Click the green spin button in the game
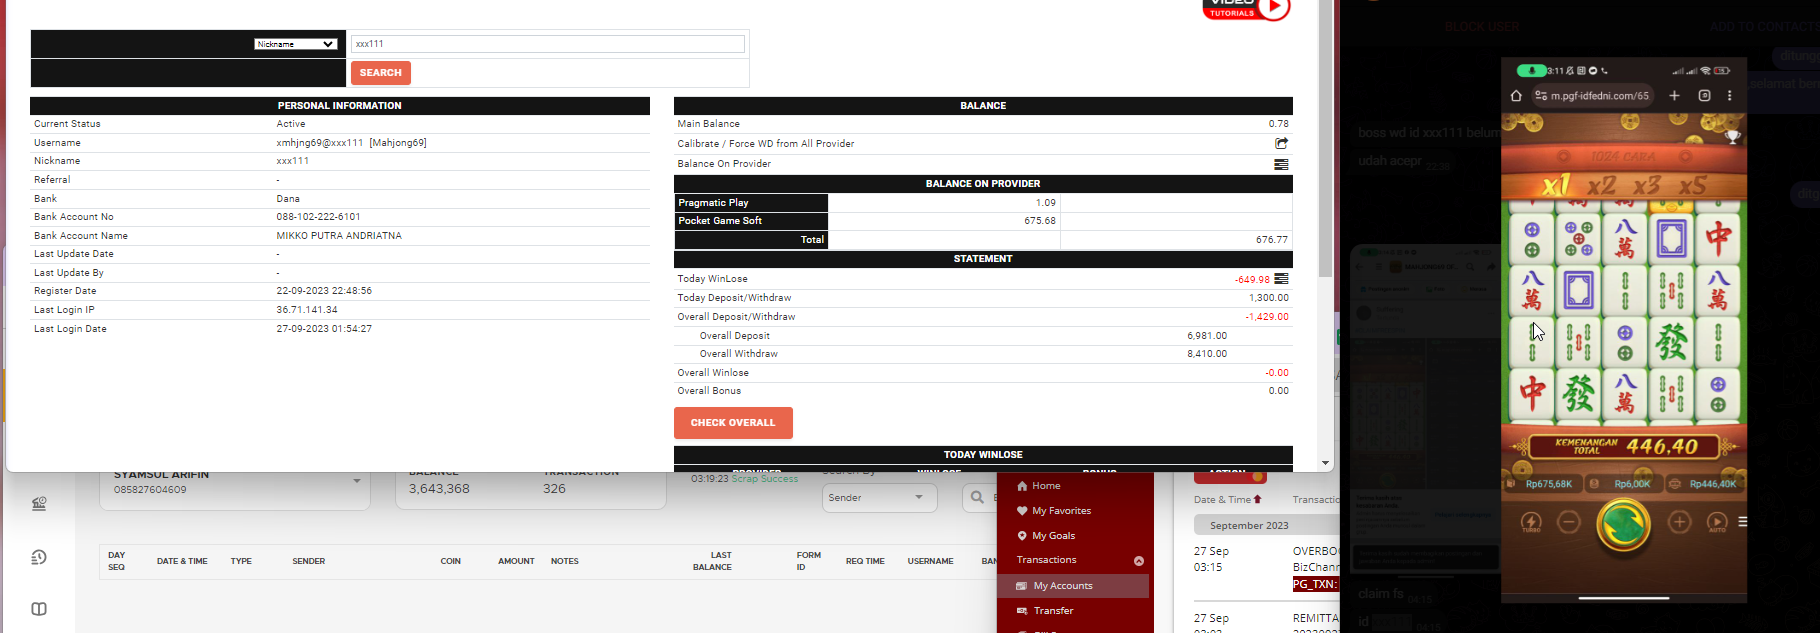Viewport: 1820px width, 633px height. [x=1623, y=523]
